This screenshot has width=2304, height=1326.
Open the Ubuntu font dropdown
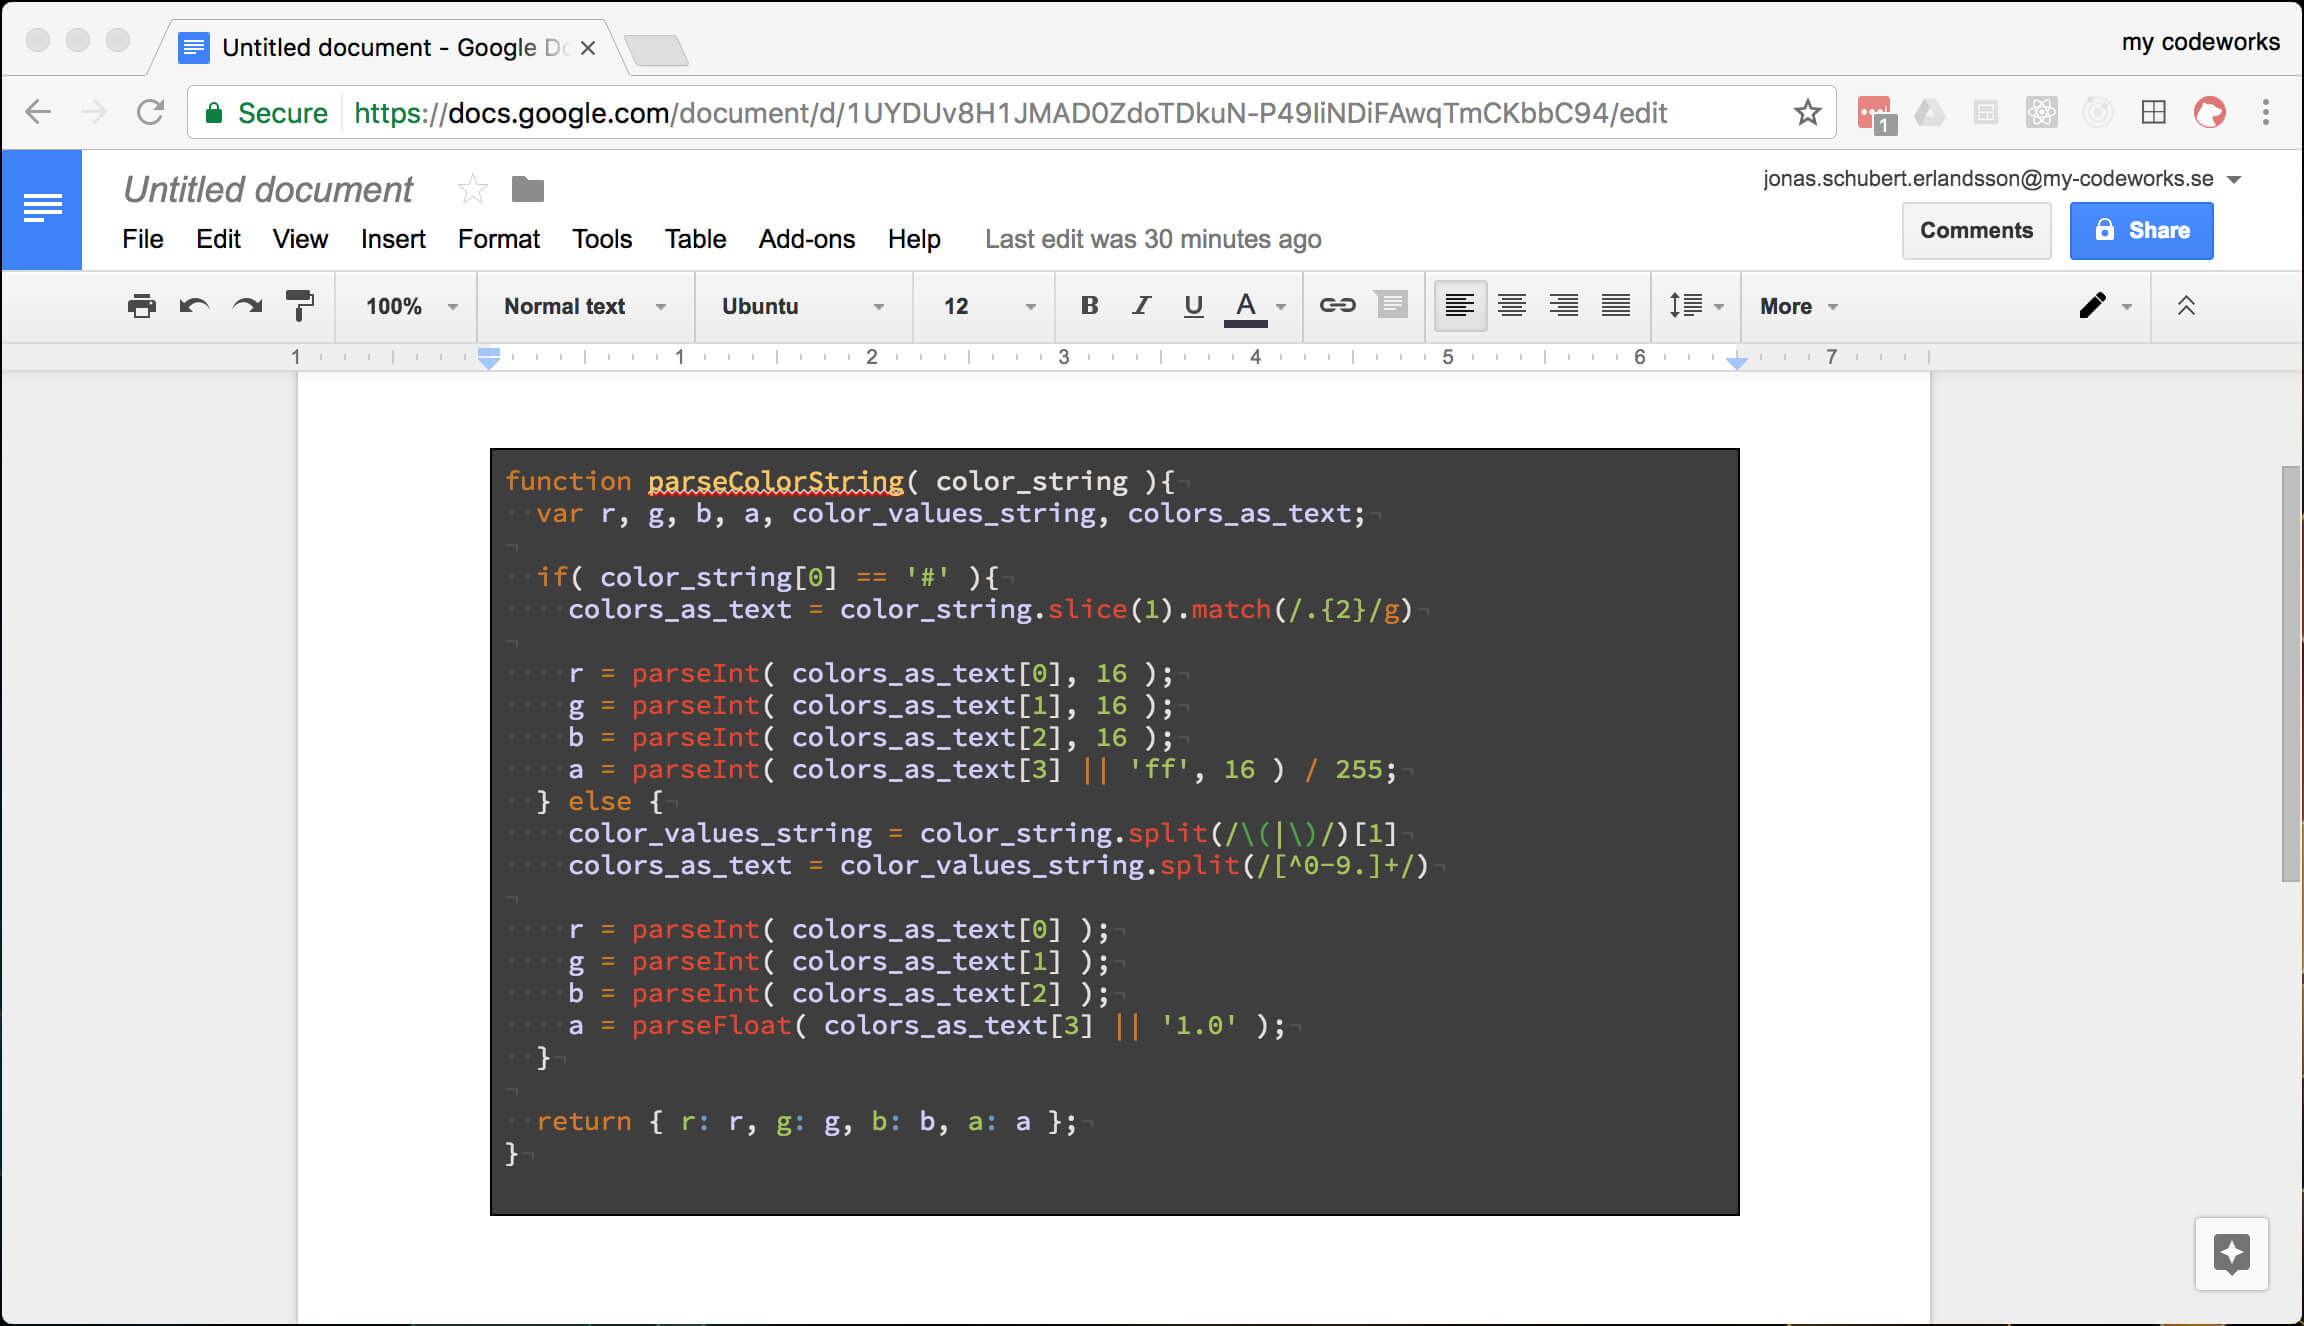[803, 306]
